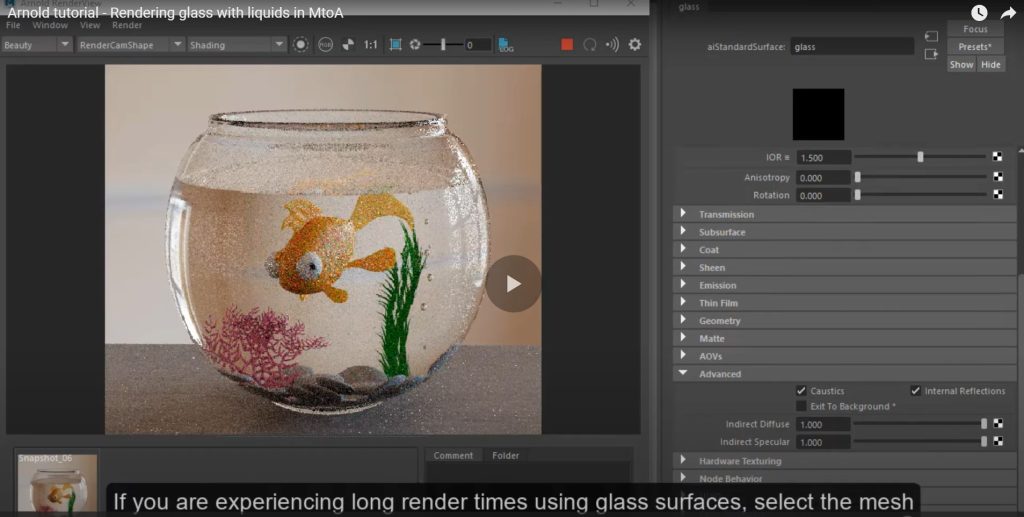Click the video Share arrow icon
This screenshot has height=517, width=1024.
pos(1009,12)
